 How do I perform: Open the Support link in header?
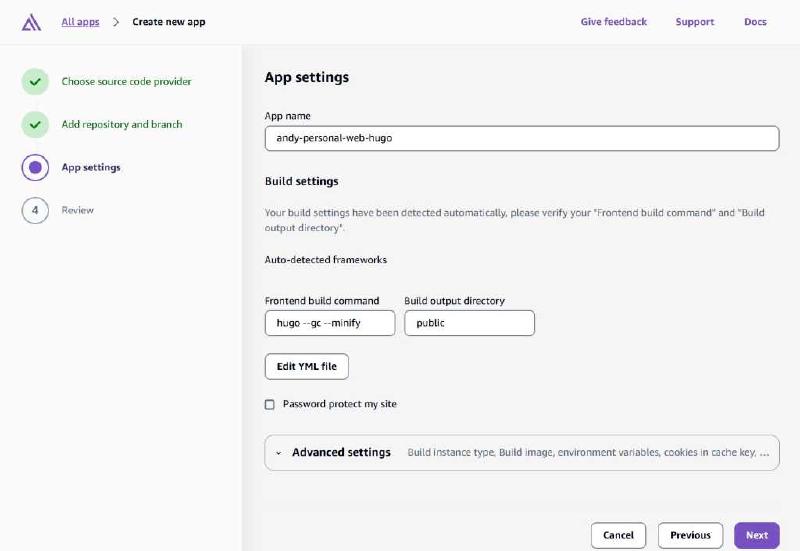694,22
